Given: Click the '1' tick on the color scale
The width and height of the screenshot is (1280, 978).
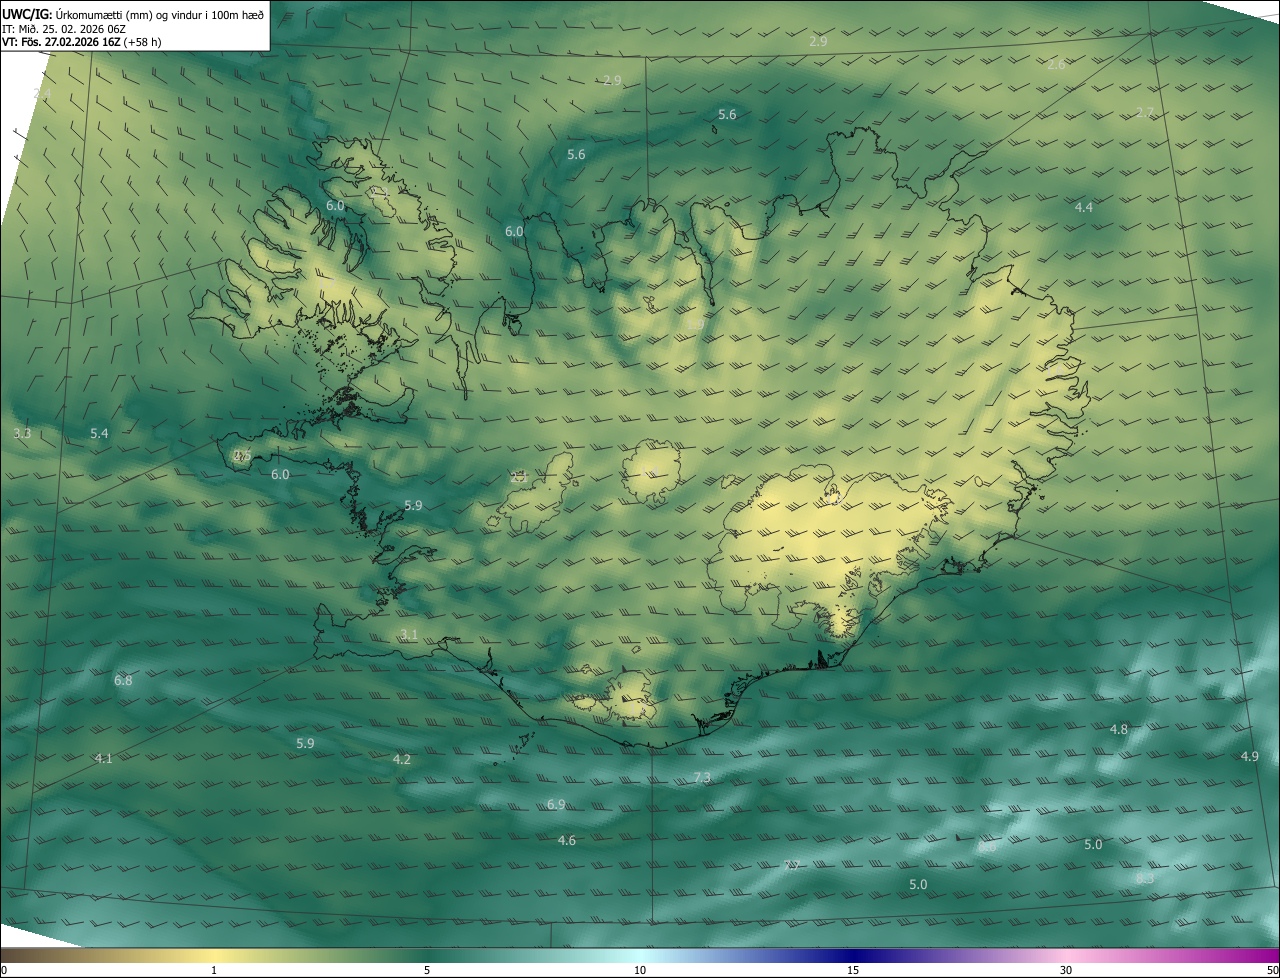Looking at the screenshot, I should point(214,970).
